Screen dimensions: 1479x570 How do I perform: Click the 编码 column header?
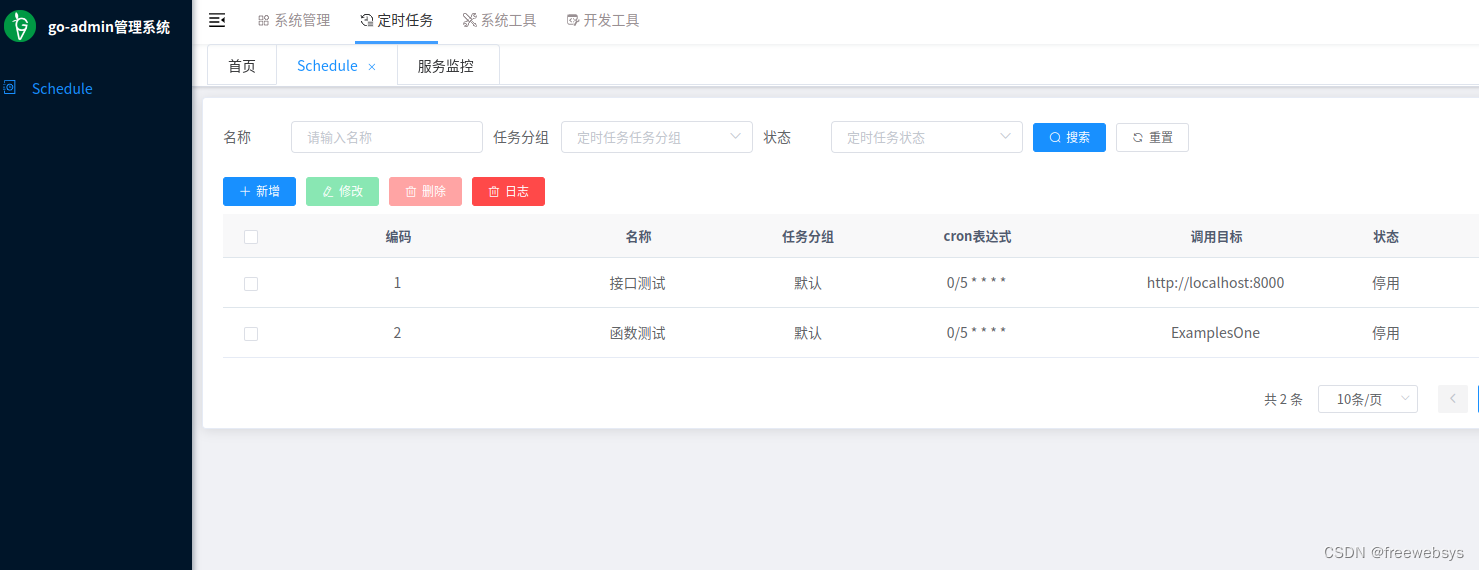coord(398,237)
